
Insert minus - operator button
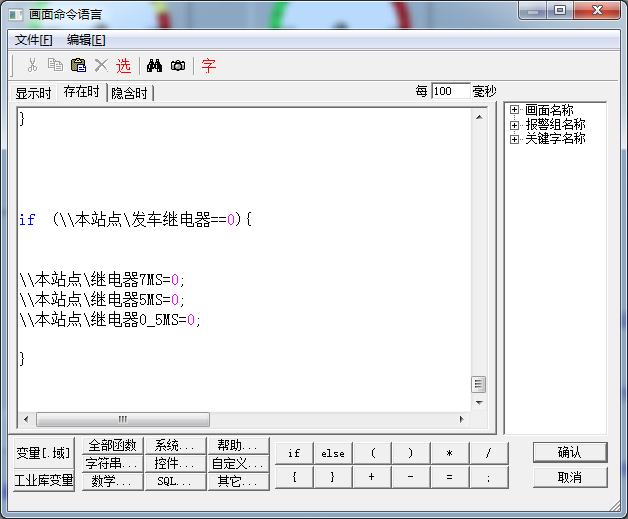pos(411,477)
